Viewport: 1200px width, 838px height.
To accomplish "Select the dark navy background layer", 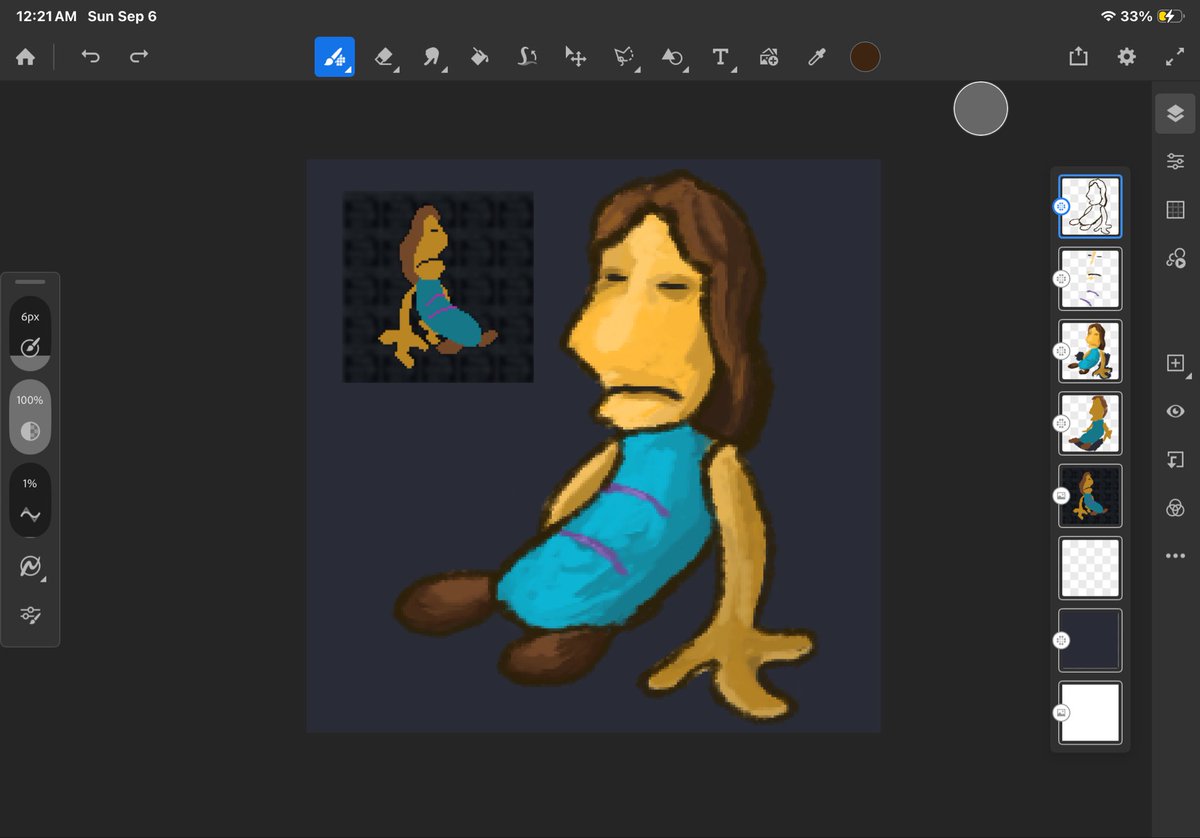I will [x=1090, y=640].
